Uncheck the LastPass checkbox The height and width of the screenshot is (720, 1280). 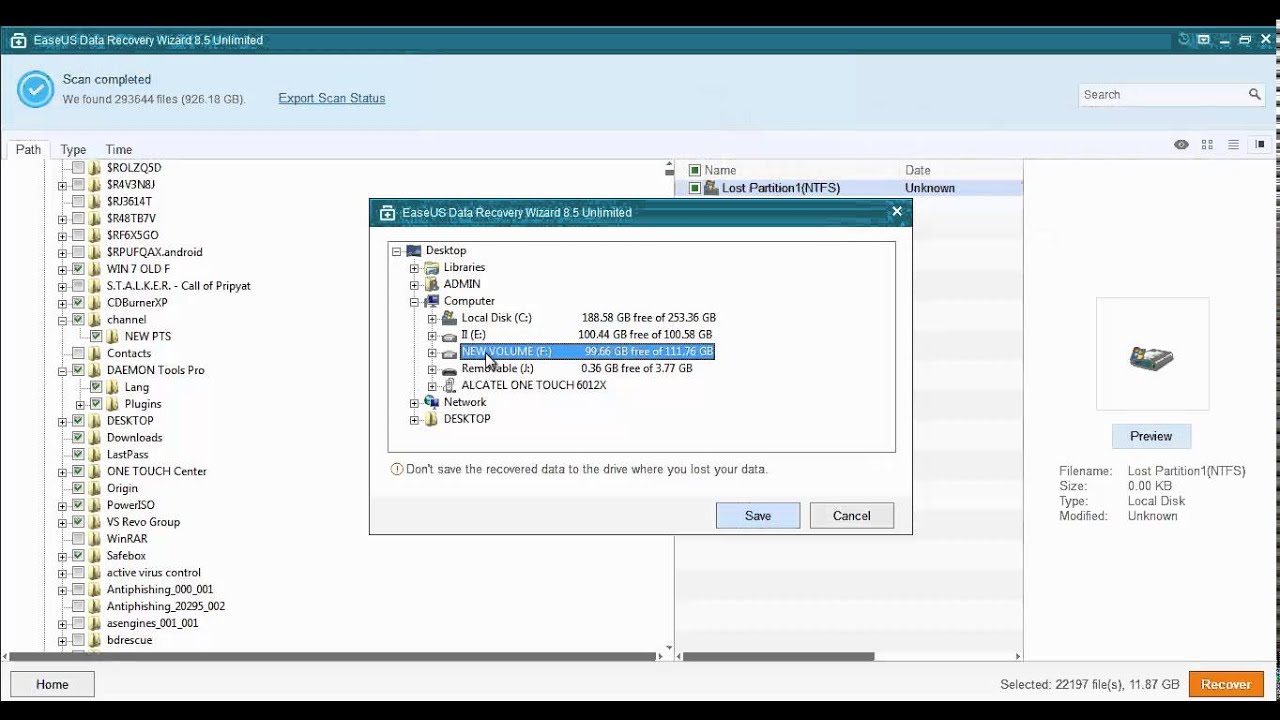coord(78,454)
